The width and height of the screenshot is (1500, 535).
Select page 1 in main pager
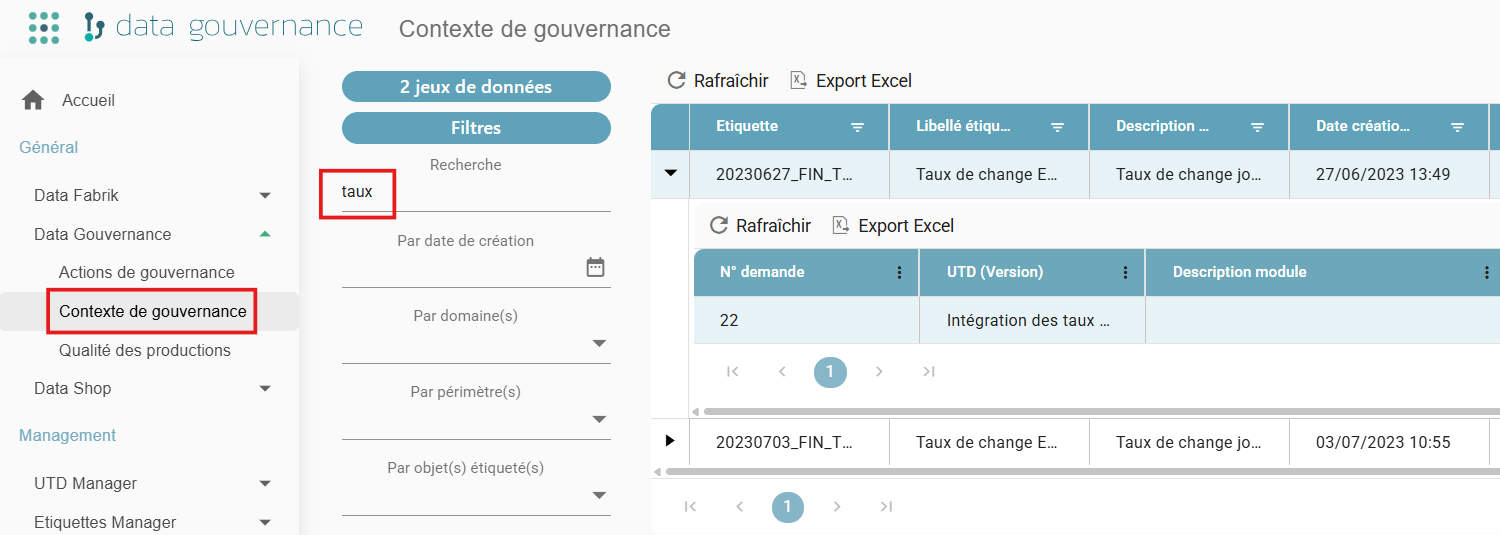click(x=788, y=507)
